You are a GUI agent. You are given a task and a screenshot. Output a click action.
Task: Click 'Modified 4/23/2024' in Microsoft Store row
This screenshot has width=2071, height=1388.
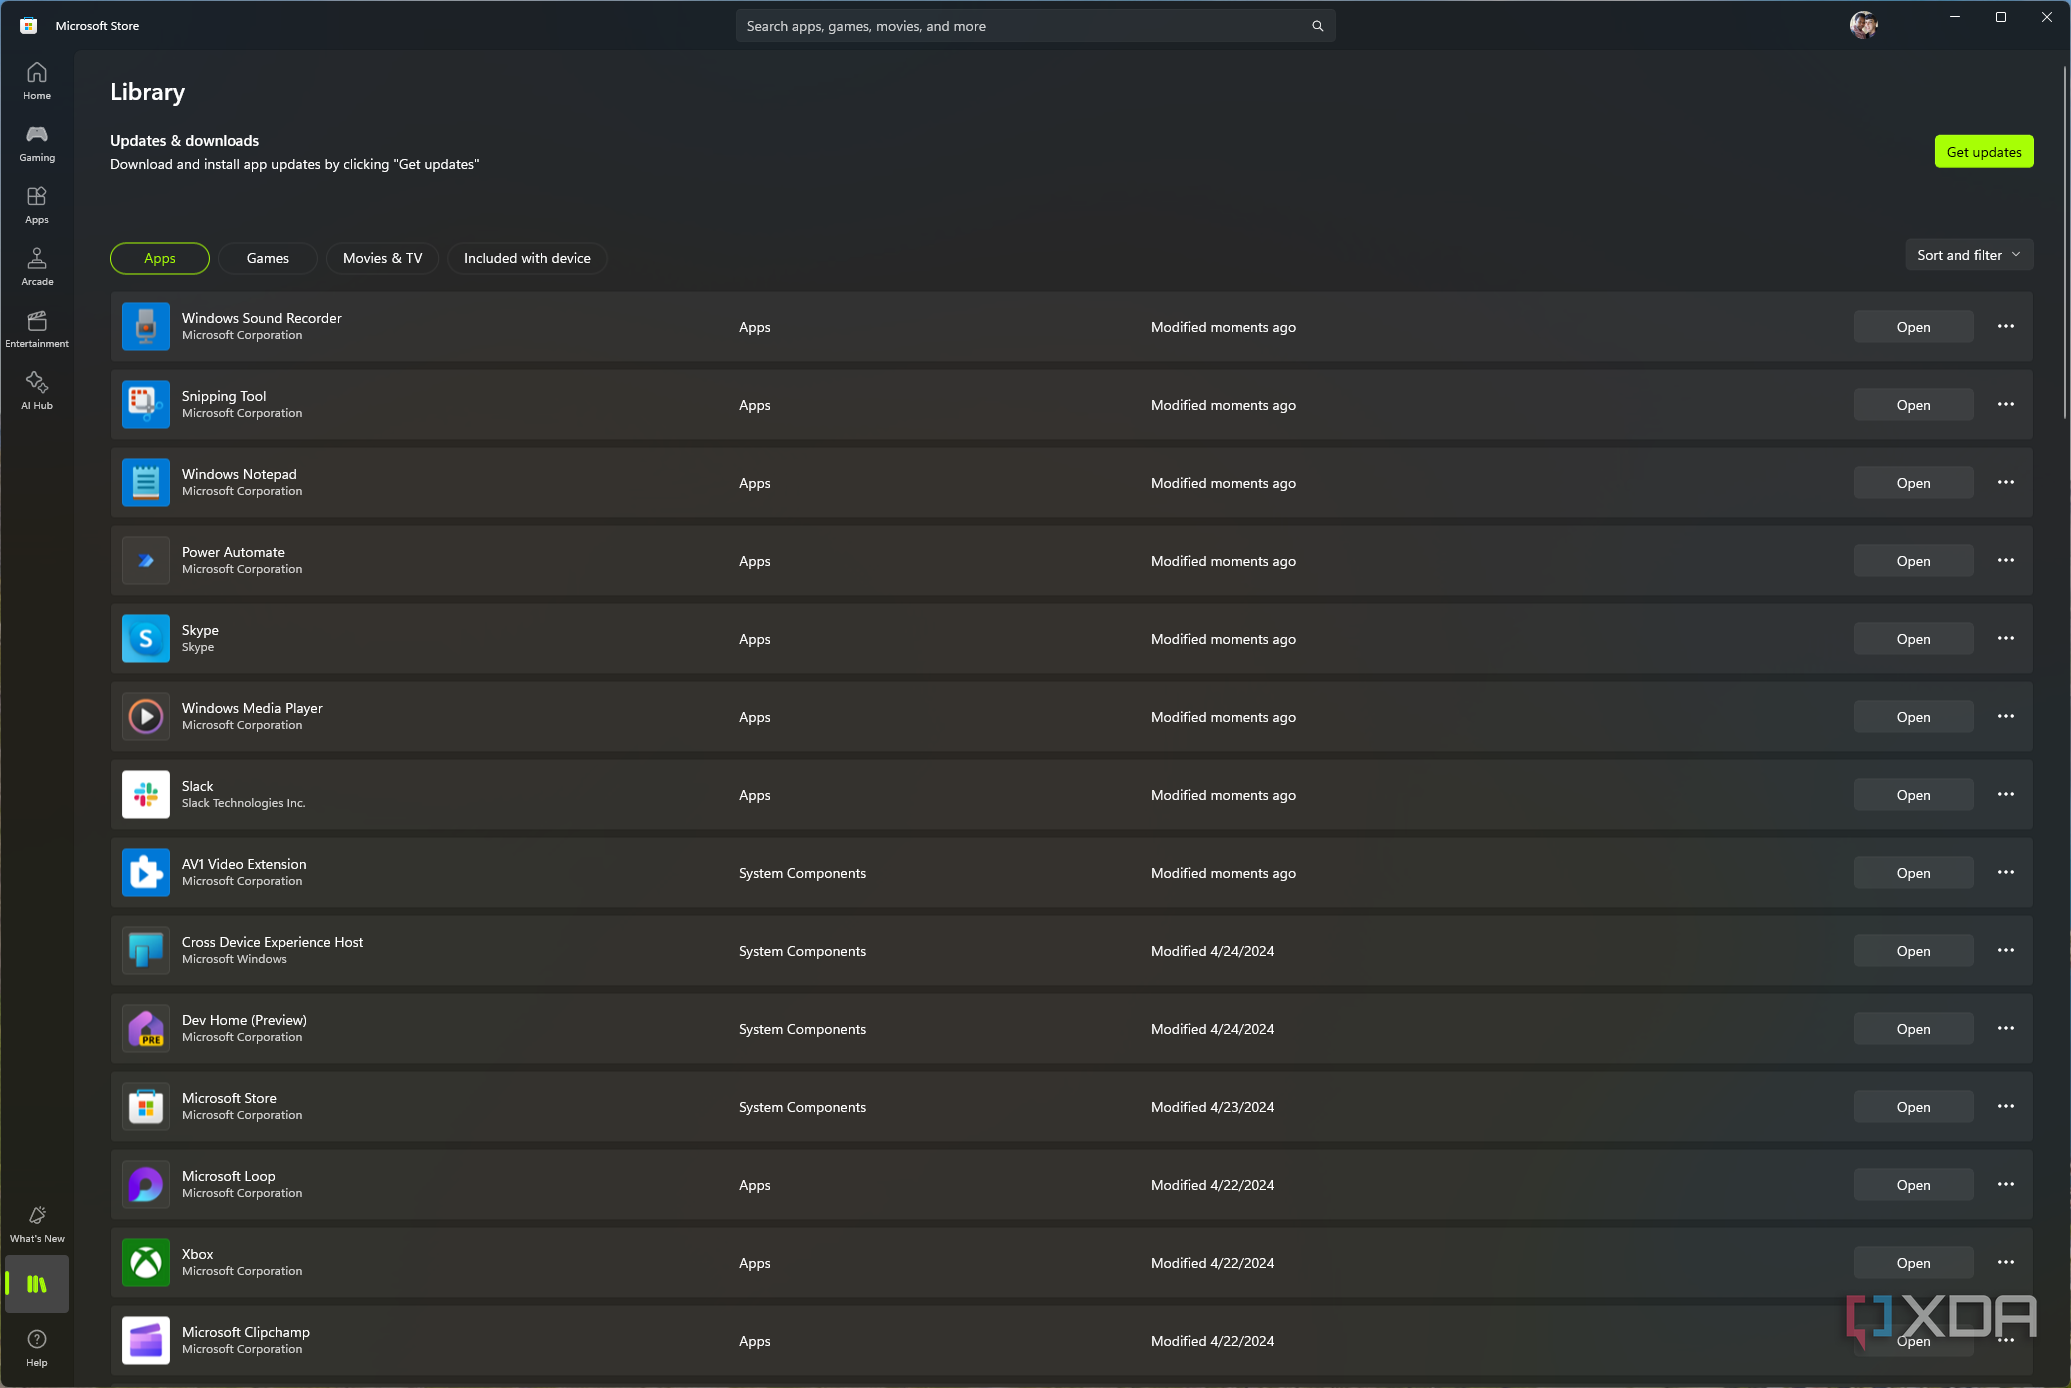pos(1212,1107)
